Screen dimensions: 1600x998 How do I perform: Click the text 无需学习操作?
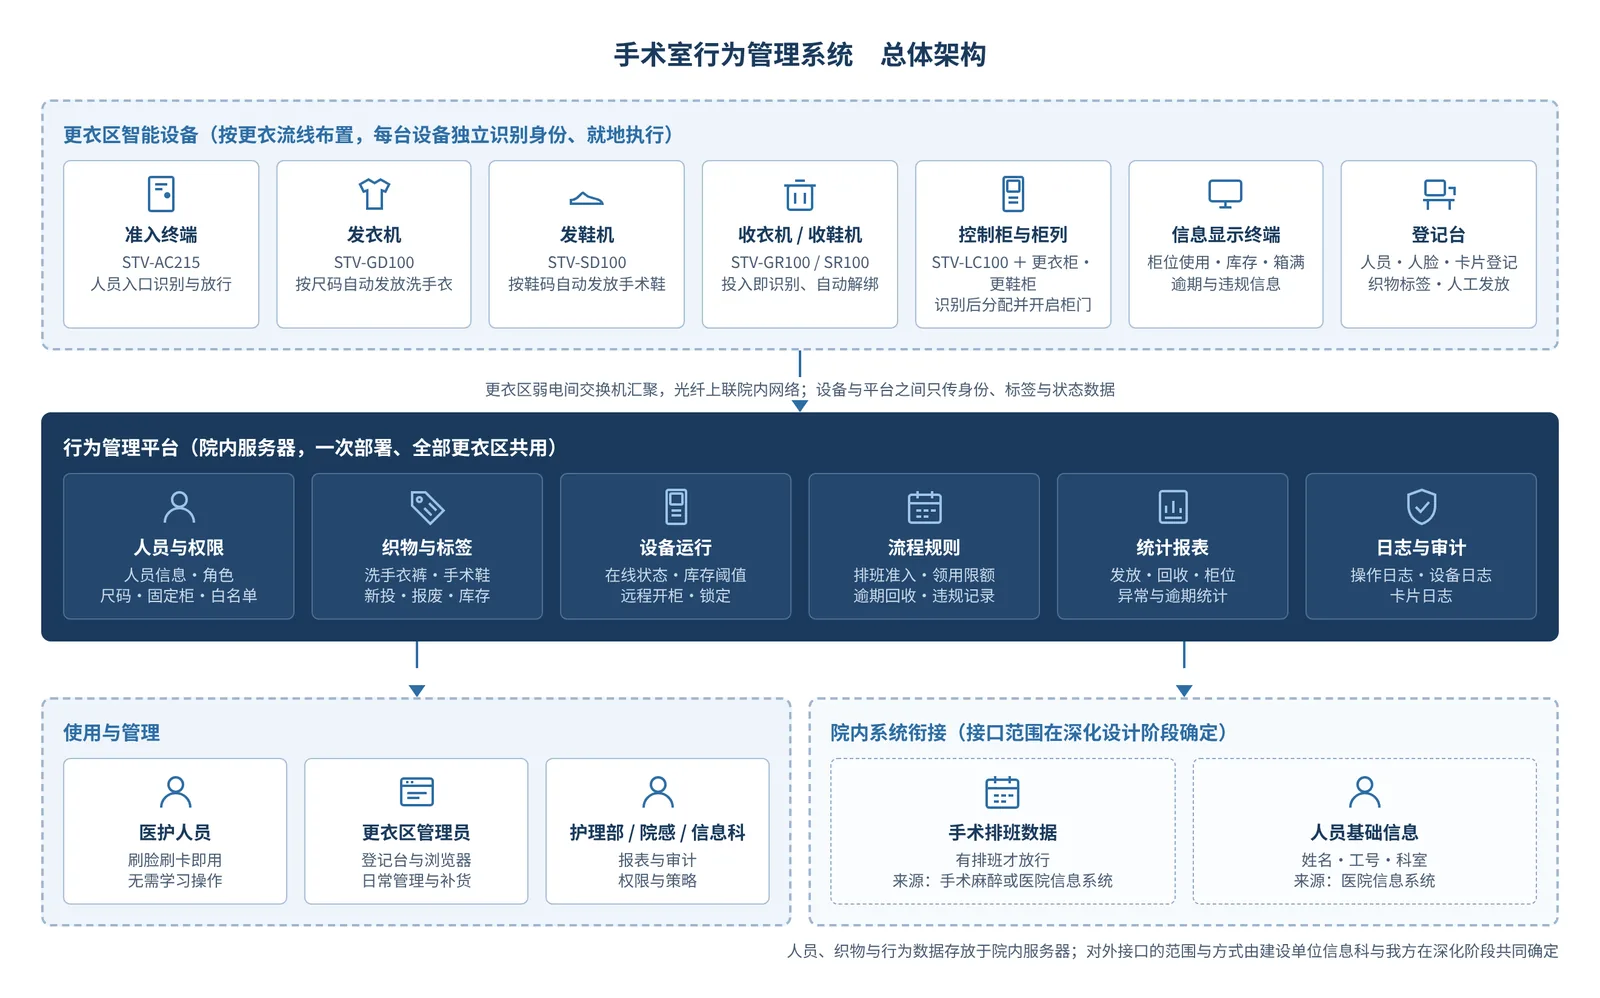pyautogui.click(x=175, y=881)
